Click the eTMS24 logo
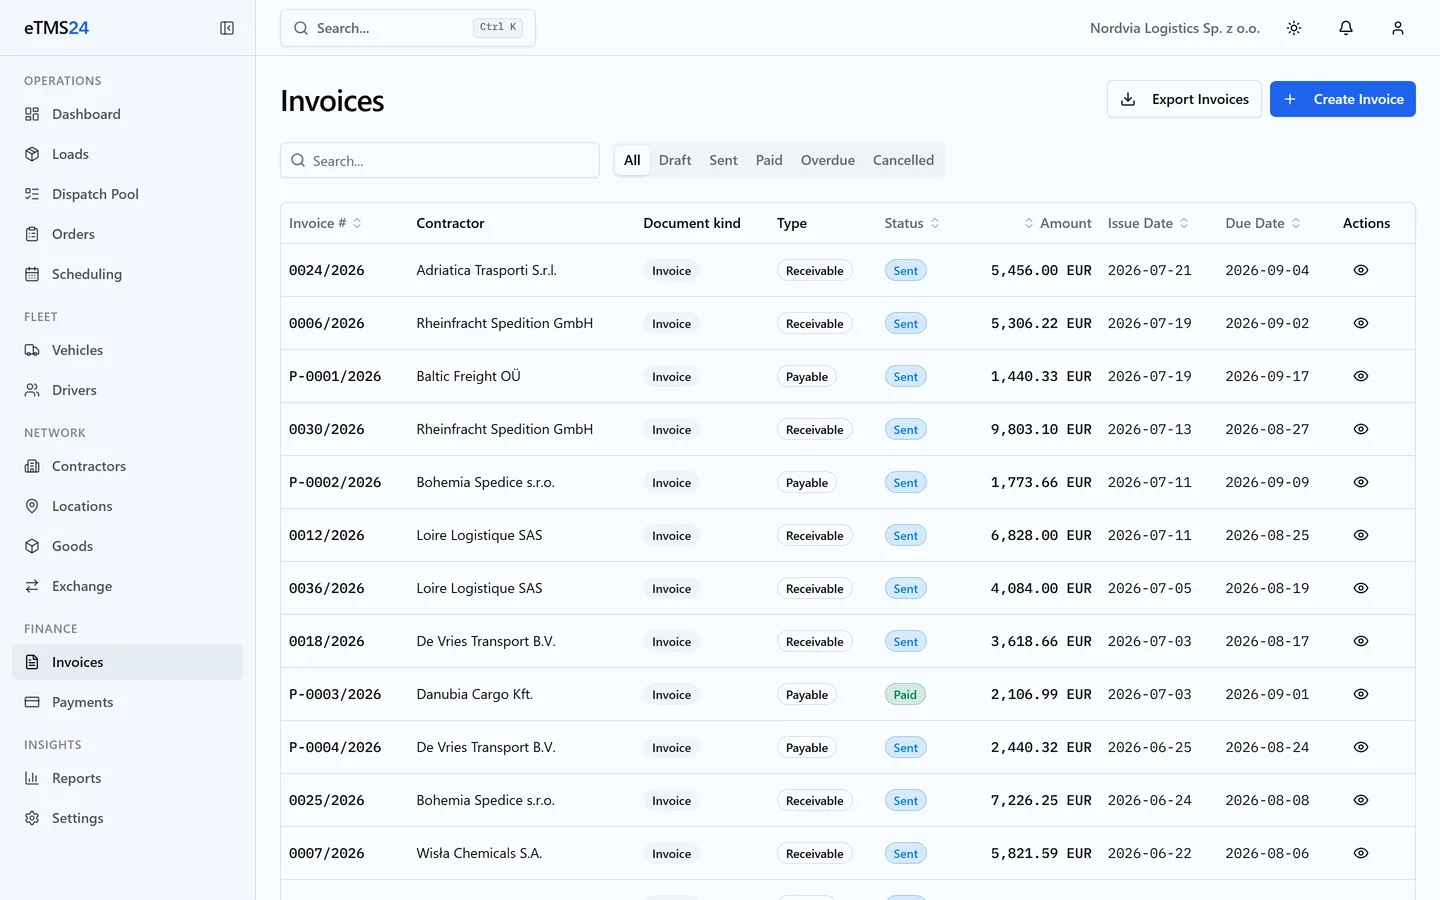The image size is (1440, 900). (56, 28)
